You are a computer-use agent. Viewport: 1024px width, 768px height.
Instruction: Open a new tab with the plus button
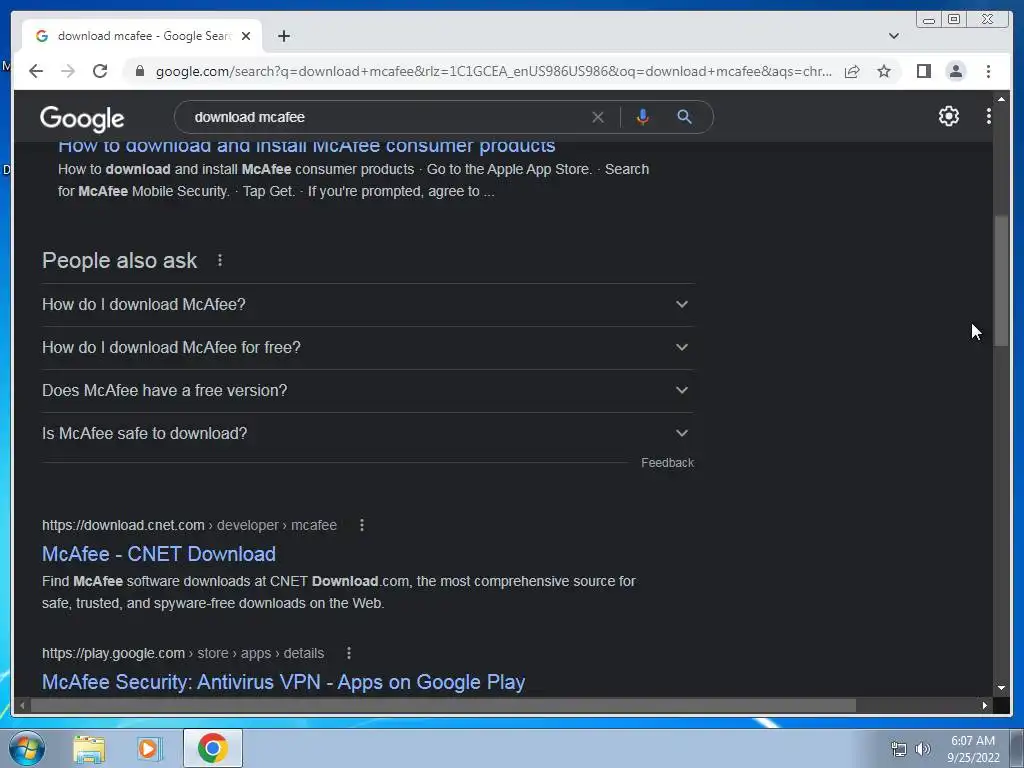click(283, 36)
